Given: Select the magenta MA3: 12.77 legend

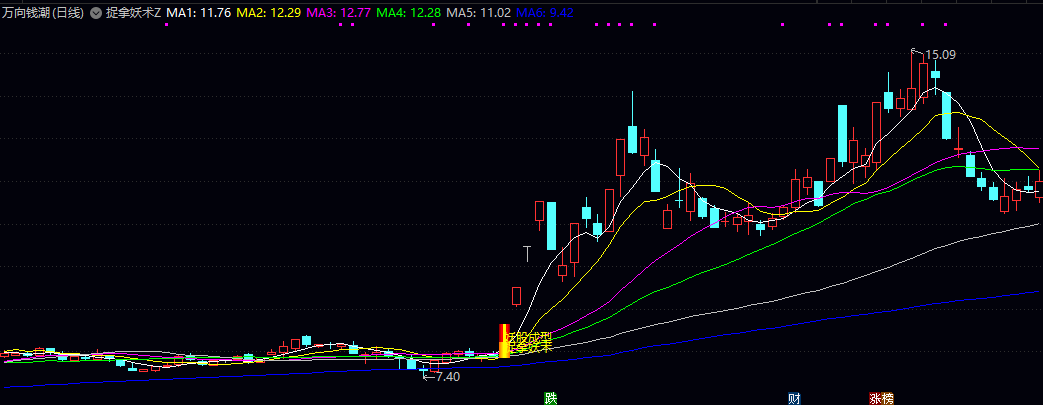Looking at the screenshot, I should pos(338,13).
